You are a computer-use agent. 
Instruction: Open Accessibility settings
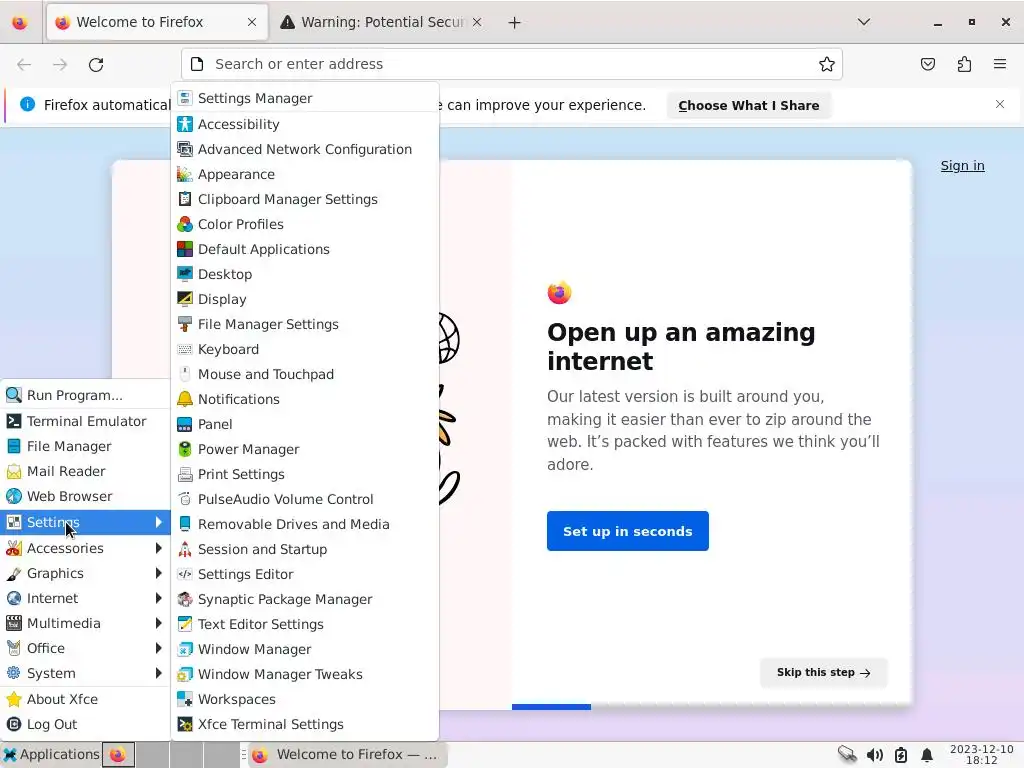pos(305,124)
